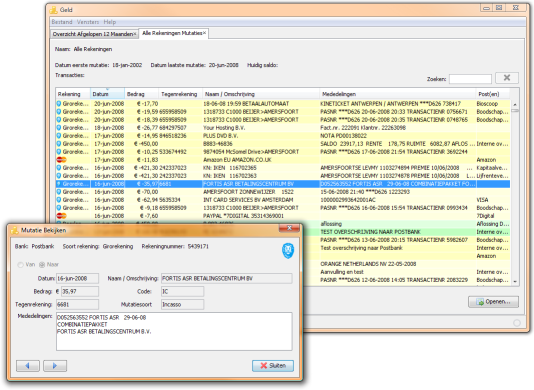Click the Postbank lion logo in dialog
The image size is (534, 390).
288,251
